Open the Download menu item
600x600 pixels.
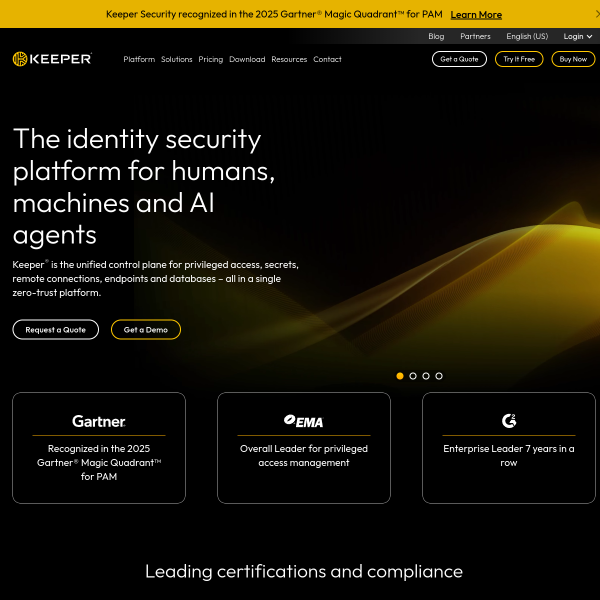pos(247,59)
